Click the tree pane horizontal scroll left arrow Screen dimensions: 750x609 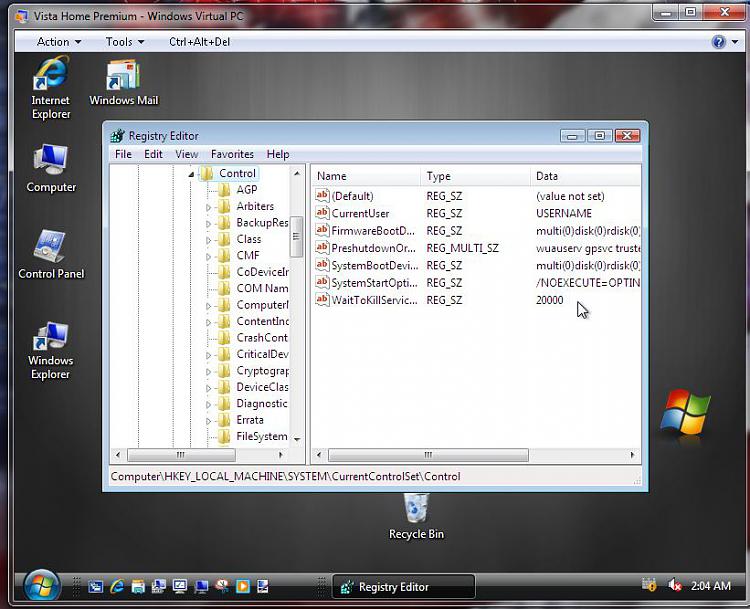(118, 454)
